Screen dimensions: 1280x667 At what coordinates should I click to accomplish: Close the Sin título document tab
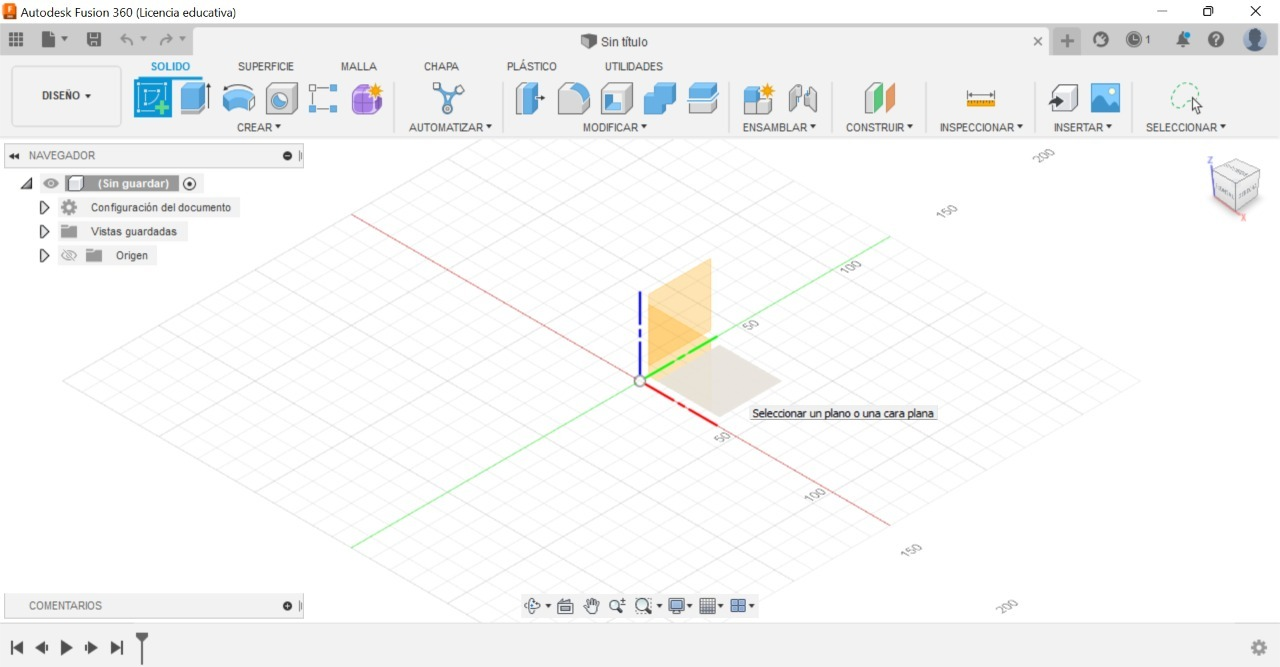(1038, 41)
